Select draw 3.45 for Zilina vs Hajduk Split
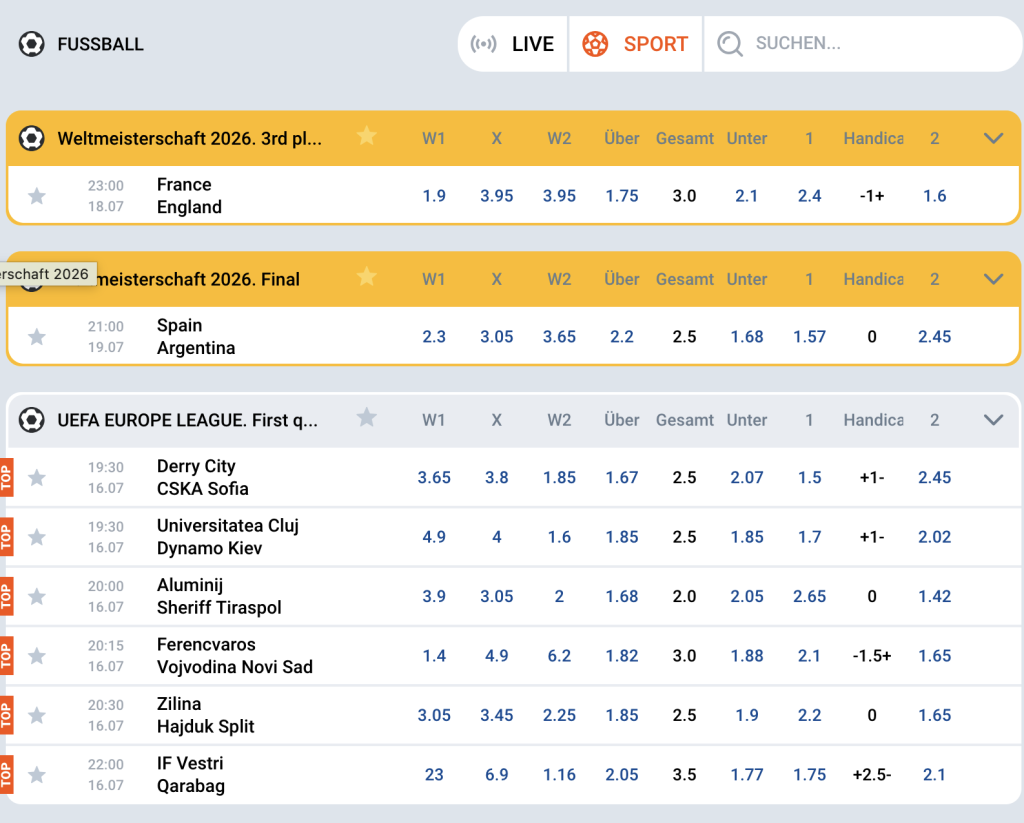 (x=496, y=715)
